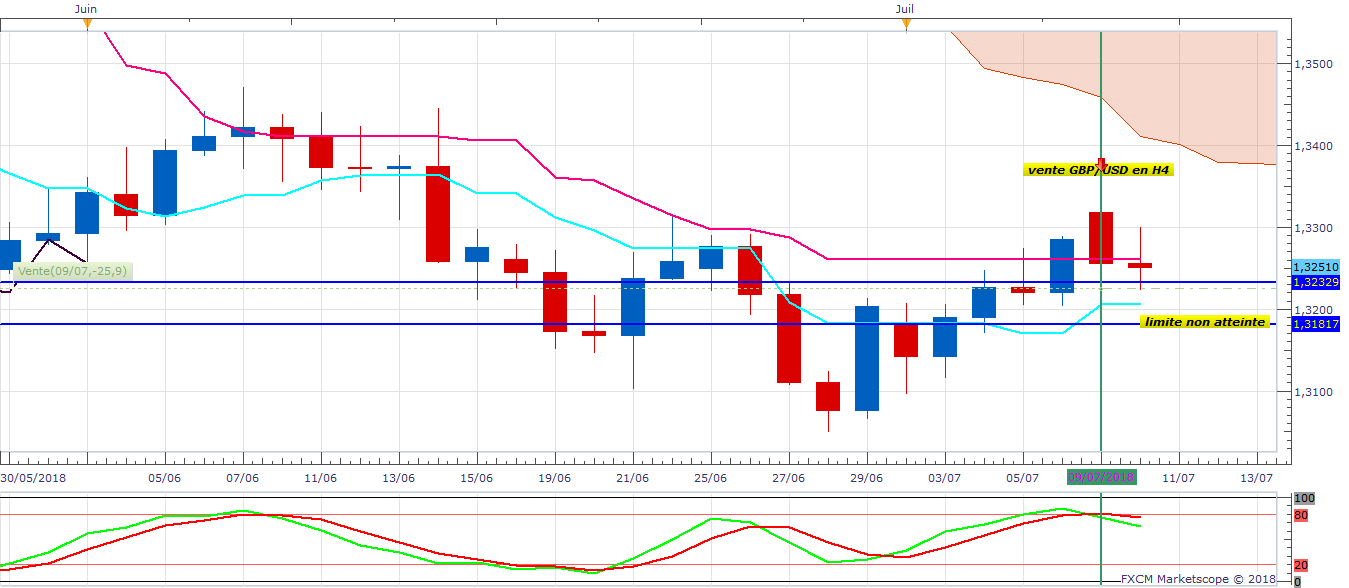Click the highlighted 09/07/2018 date label
Viewport: 1349px width, 588px height.
pos(1102,477)
